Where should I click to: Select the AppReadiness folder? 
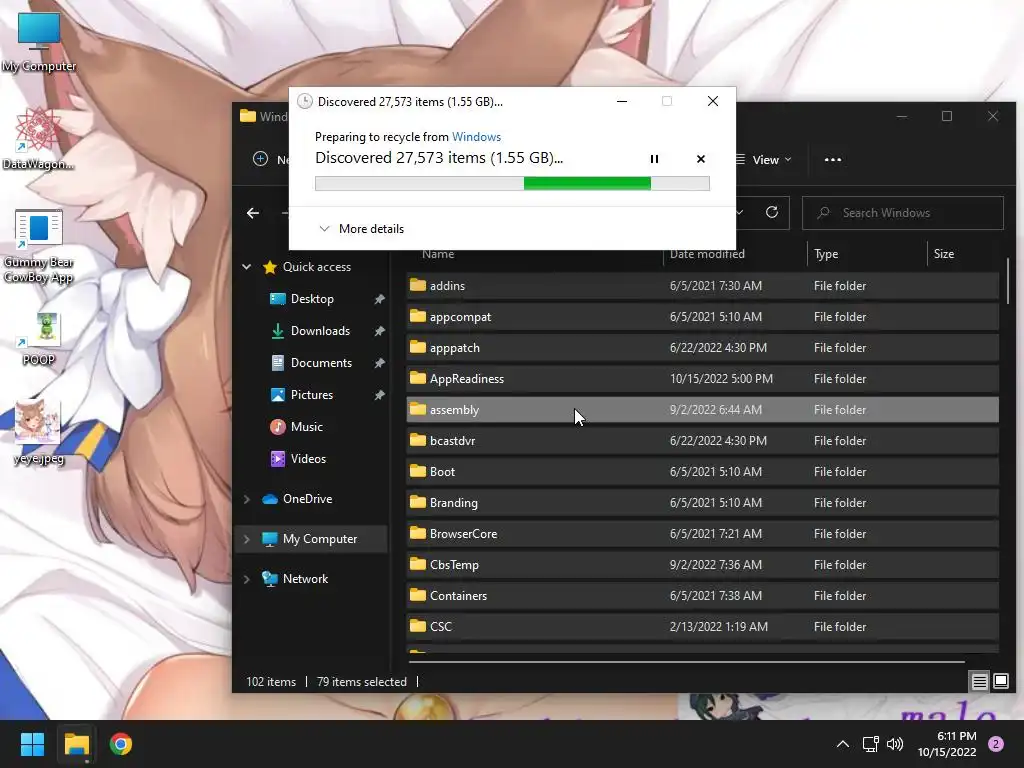pyautogui.click(x=702, y=379)
